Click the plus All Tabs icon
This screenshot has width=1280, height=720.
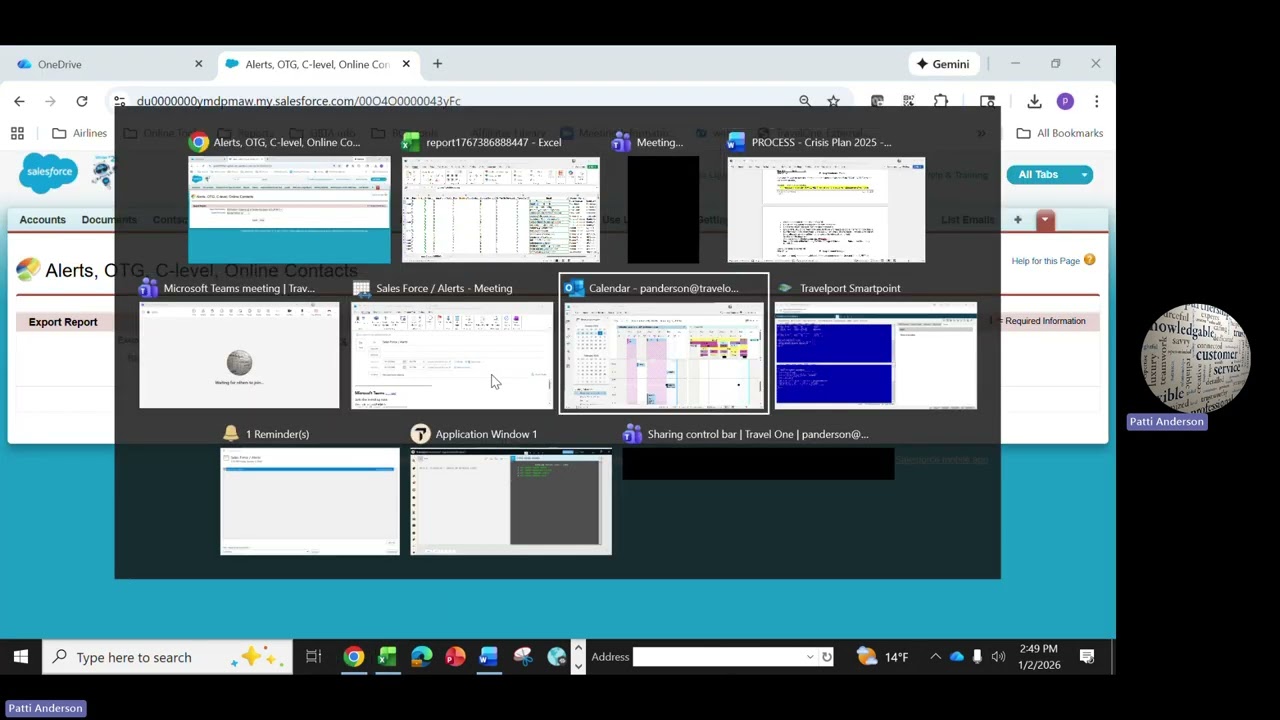[1018, 220]
